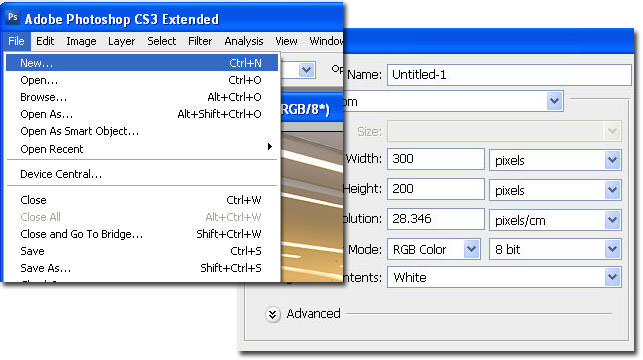Click the Resolution field showing 28.346
This screenshot has width=643, height=360.
[436, 219]
